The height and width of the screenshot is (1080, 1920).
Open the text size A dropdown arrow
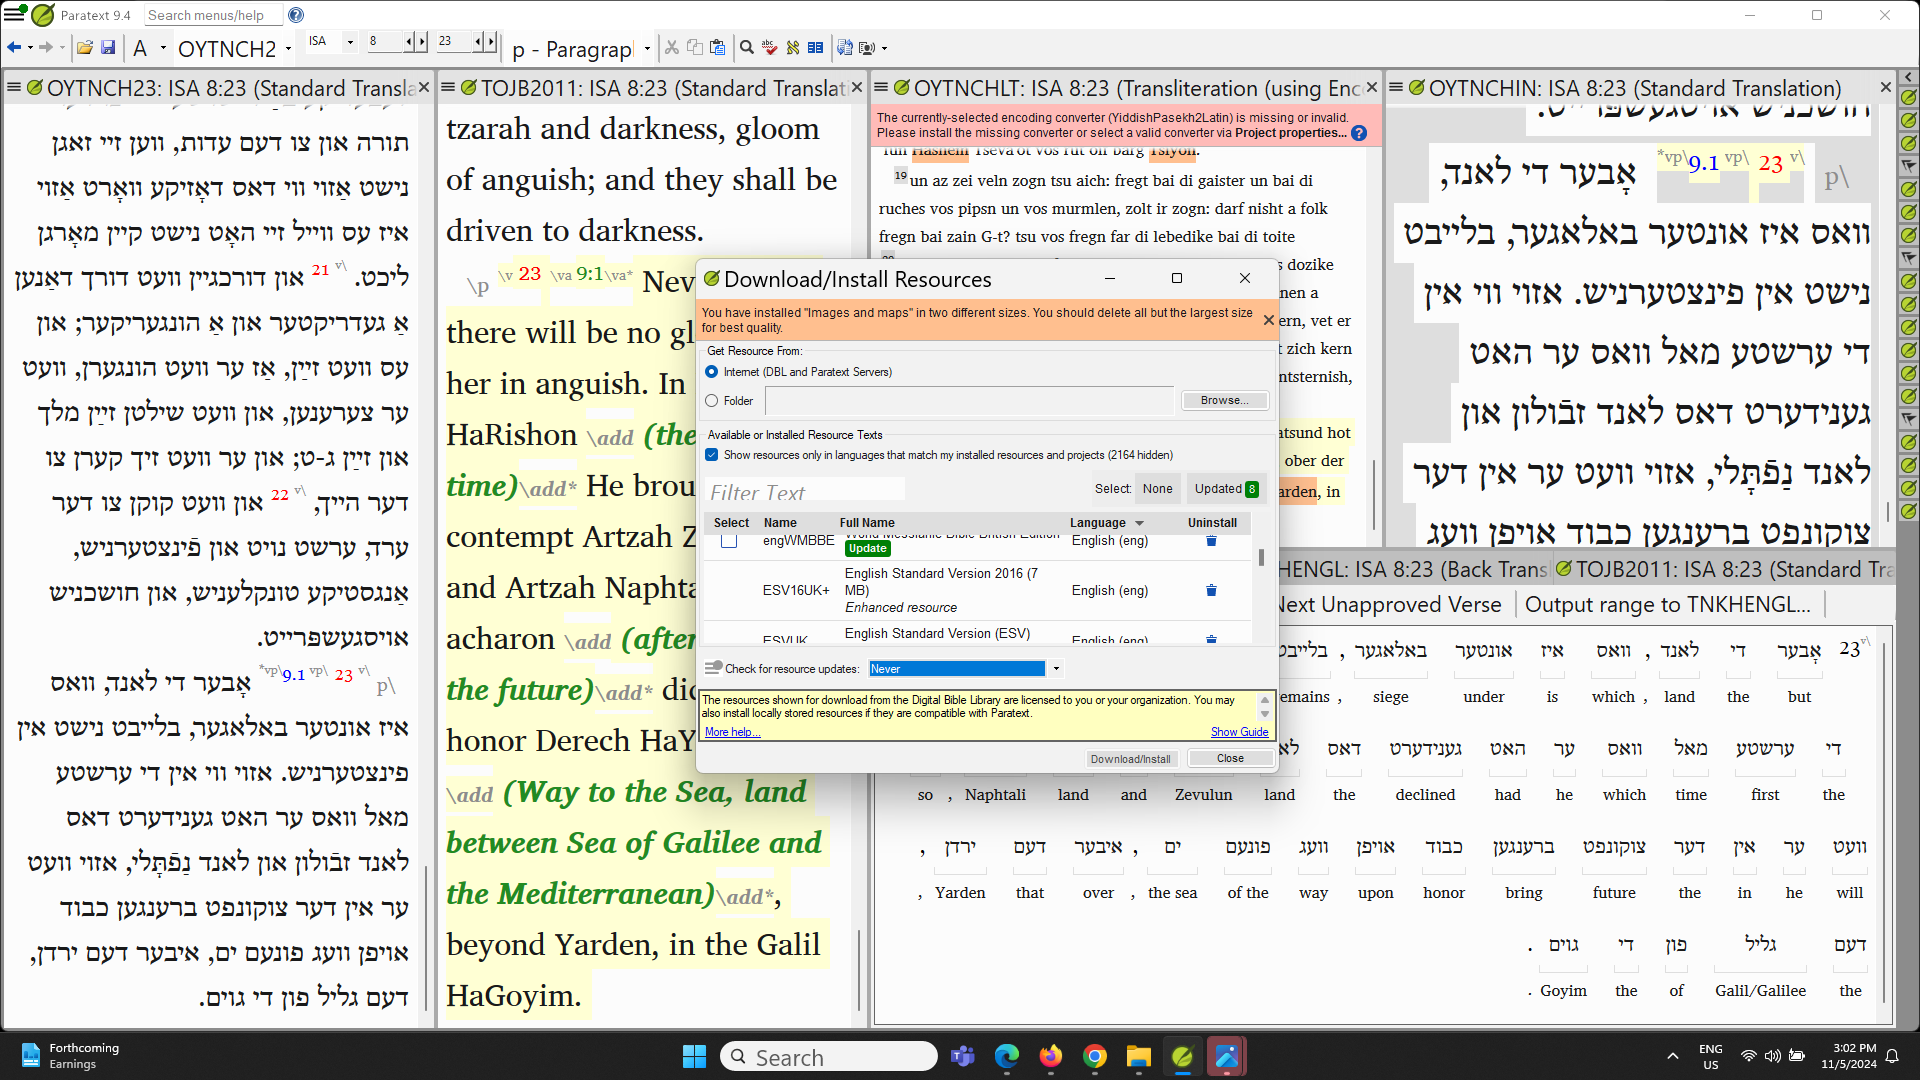click(x=163, y=48)
